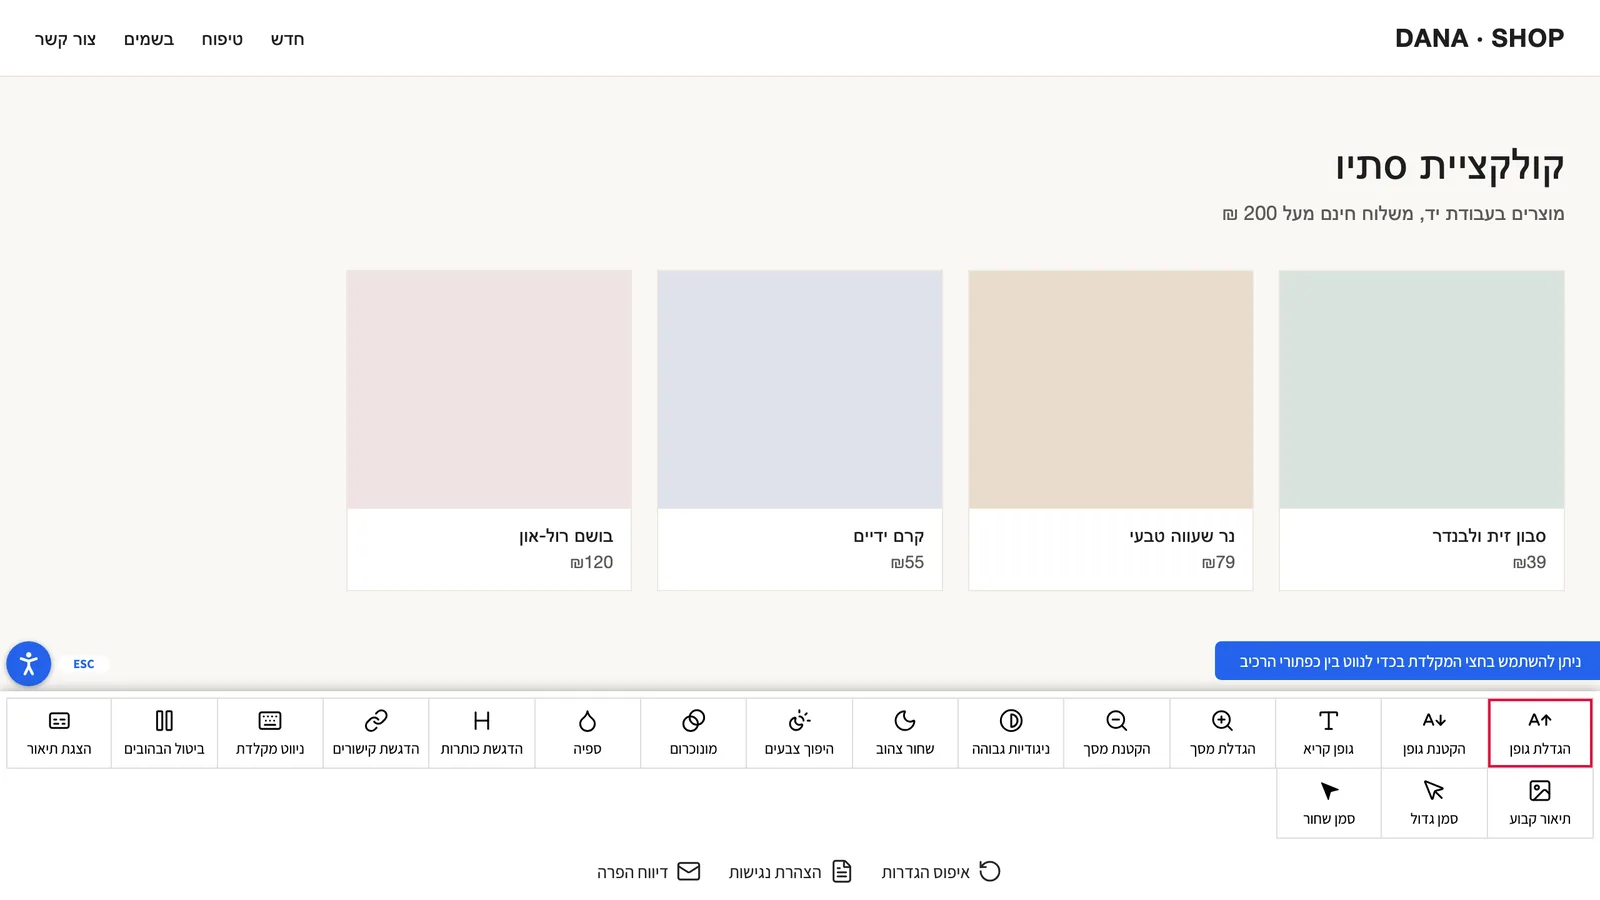Viewport: 1600px width, 900px height.
Task: Click the blue keyboard arrows hint banner
Action: point(1408,661)
